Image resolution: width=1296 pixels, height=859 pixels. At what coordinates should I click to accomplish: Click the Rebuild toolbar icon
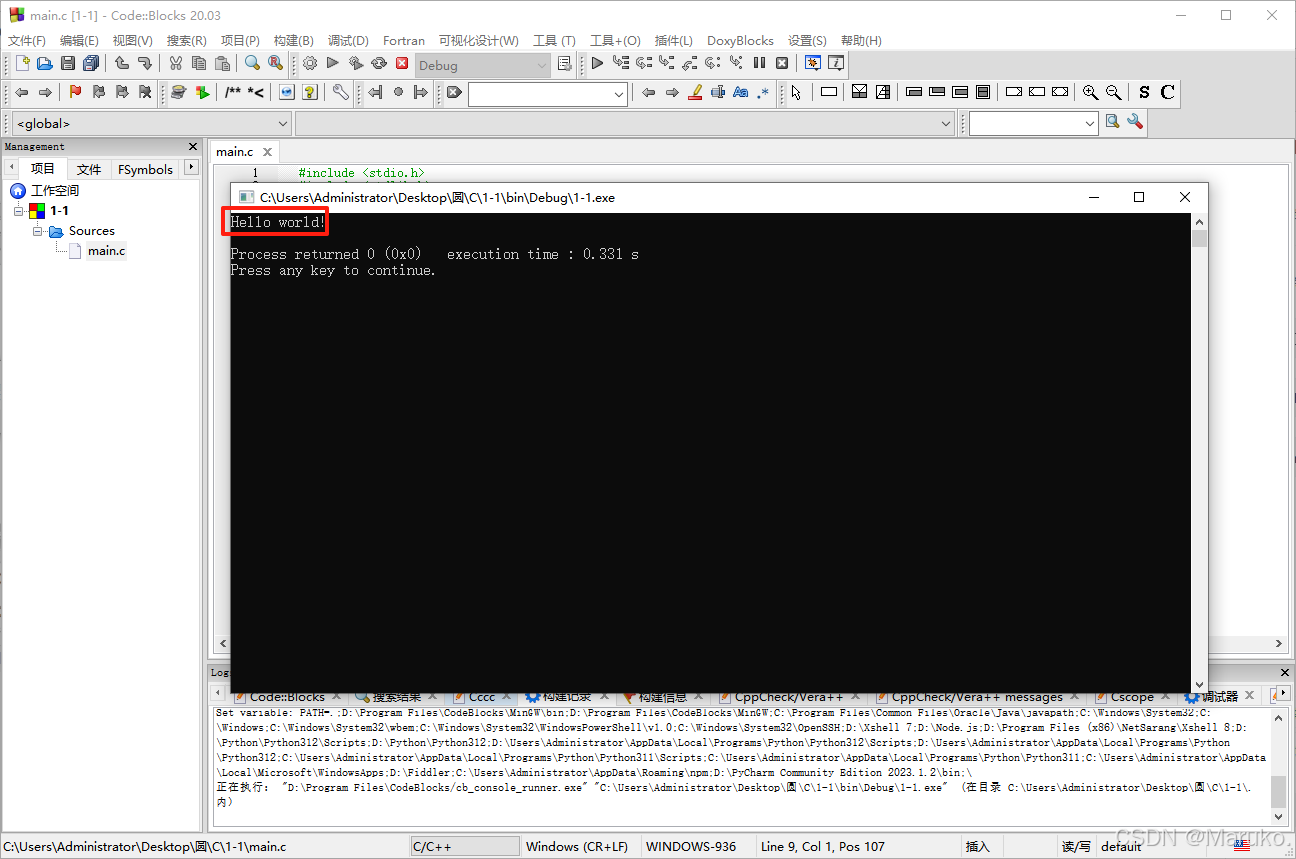tap(378, 62)
